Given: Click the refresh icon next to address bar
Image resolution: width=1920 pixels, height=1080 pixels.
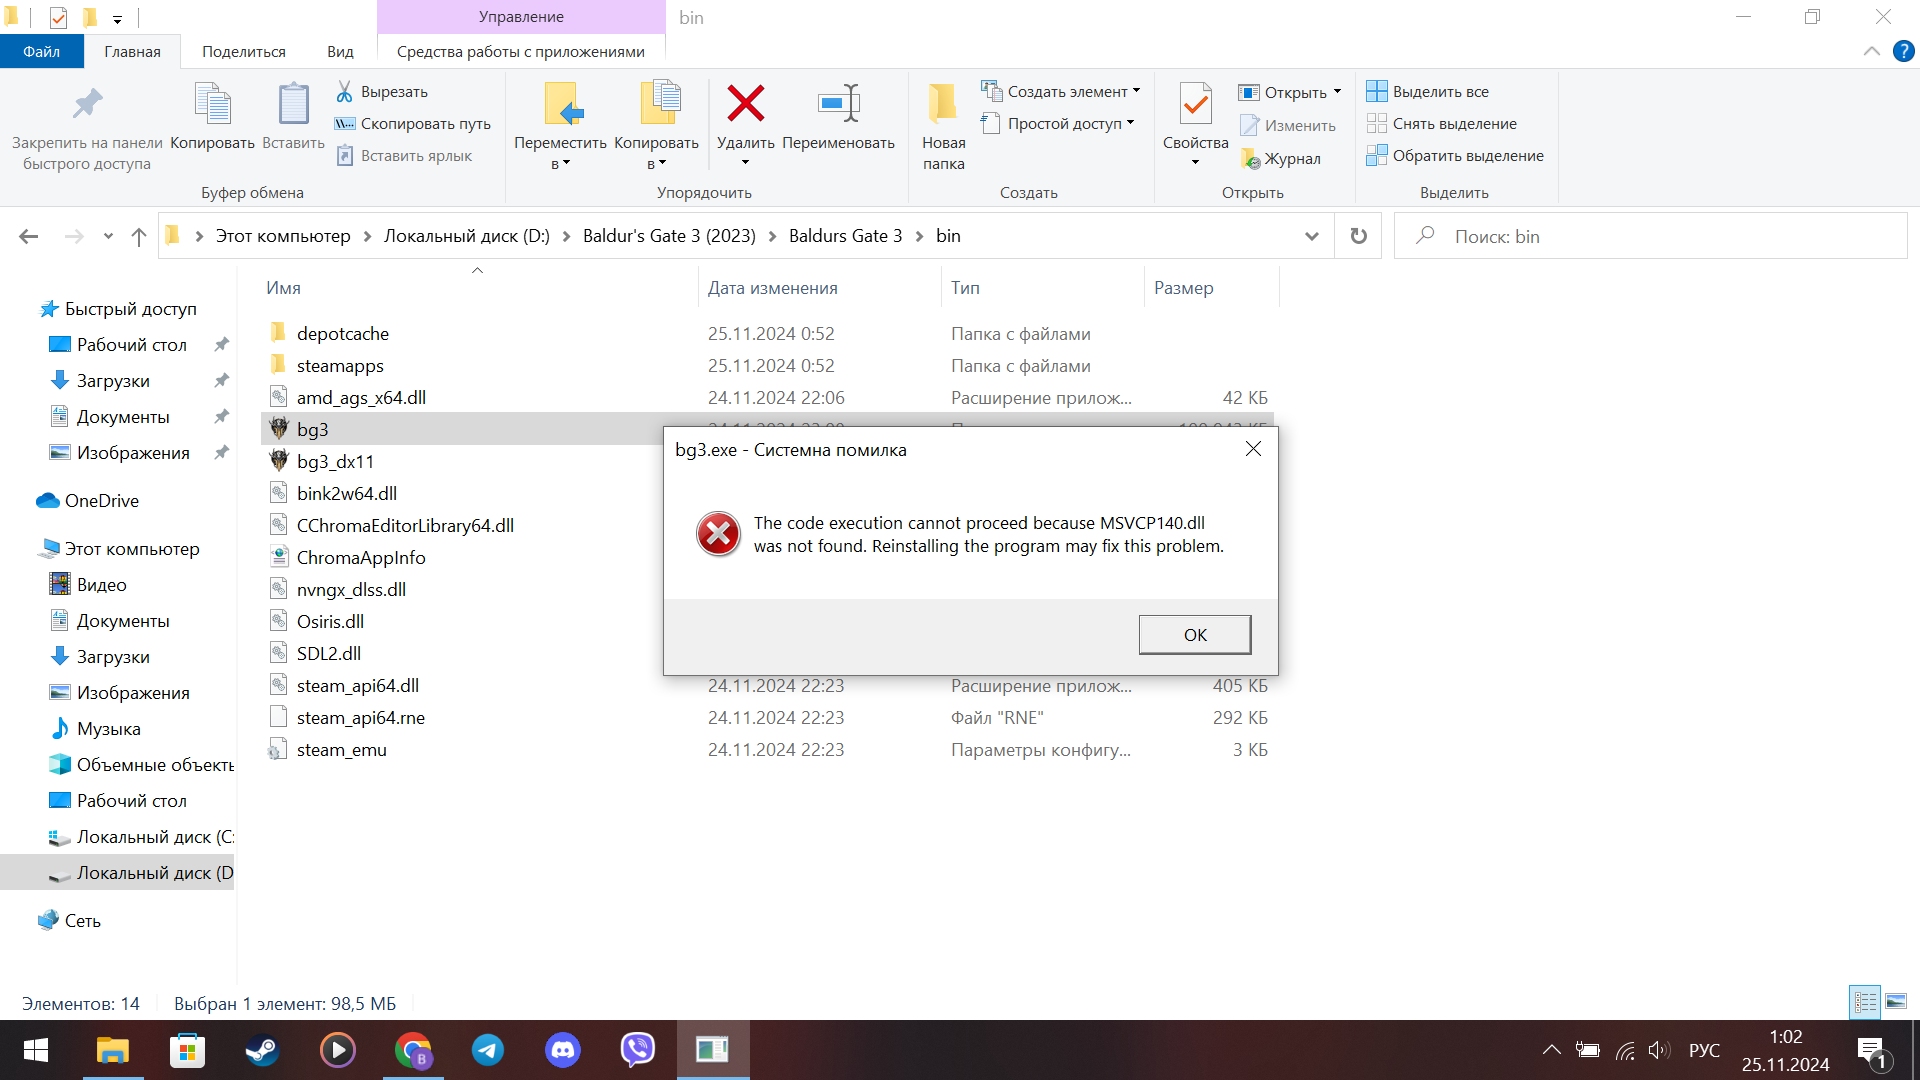Looking at the screenshot, I should tap(1358, 236).
